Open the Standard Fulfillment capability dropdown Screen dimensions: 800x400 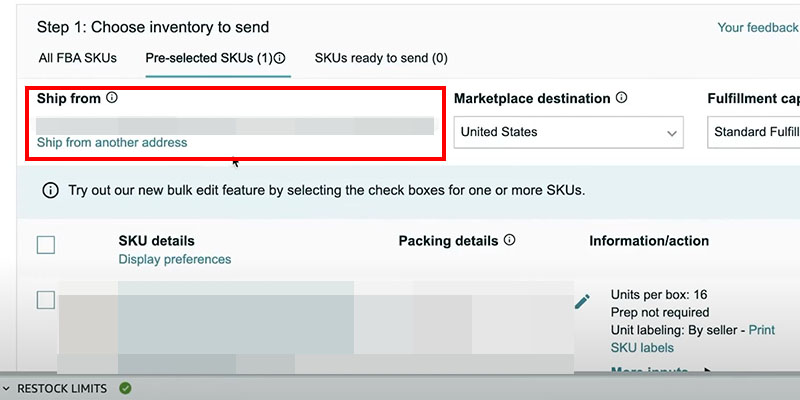[x=755, y=132]
